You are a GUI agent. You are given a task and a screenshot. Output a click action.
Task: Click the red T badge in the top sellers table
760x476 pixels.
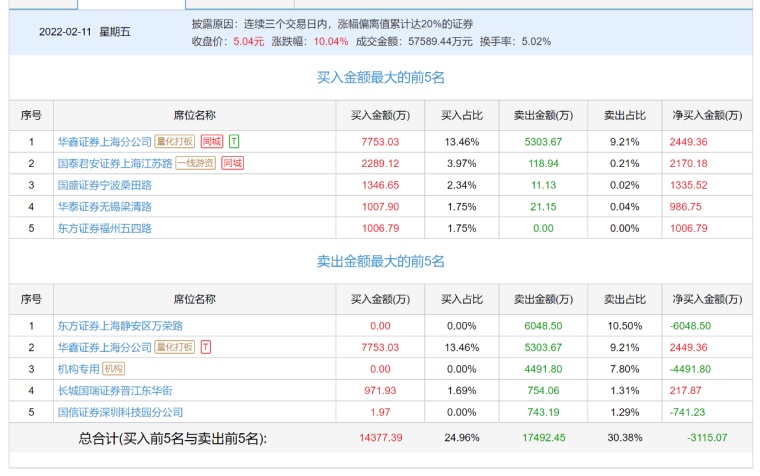(206, 347)
